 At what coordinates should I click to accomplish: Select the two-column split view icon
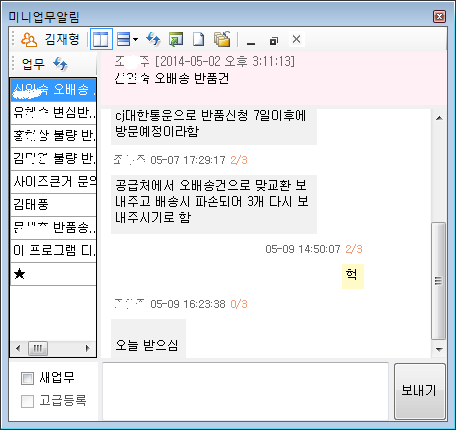[x=101, y=39]
